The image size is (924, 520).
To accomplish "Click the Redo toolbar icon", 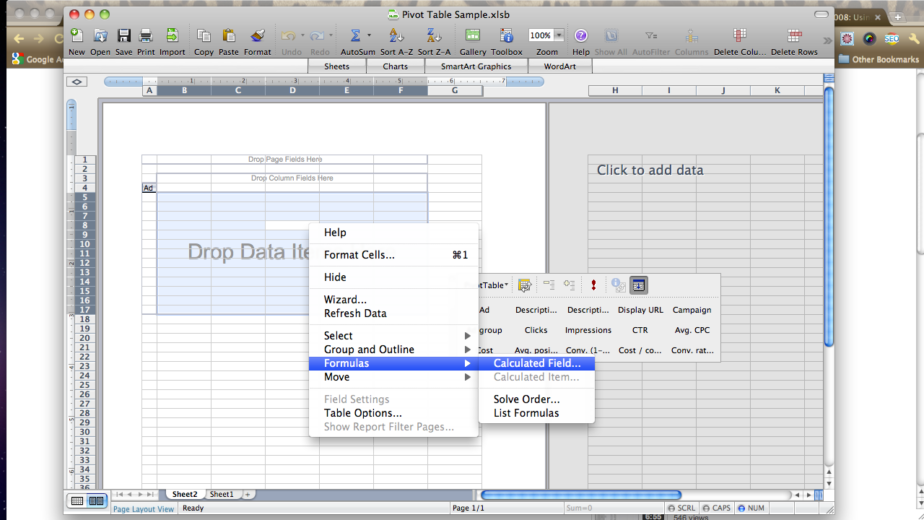I will tap(317, 36).
